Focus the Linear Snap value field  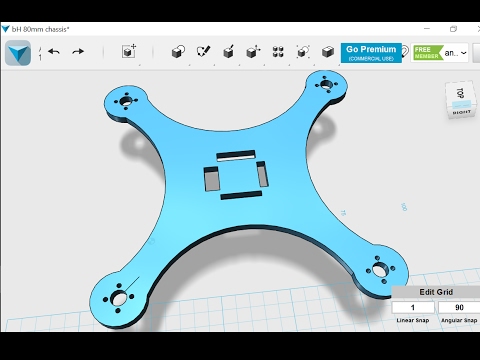tap(413, 307)
